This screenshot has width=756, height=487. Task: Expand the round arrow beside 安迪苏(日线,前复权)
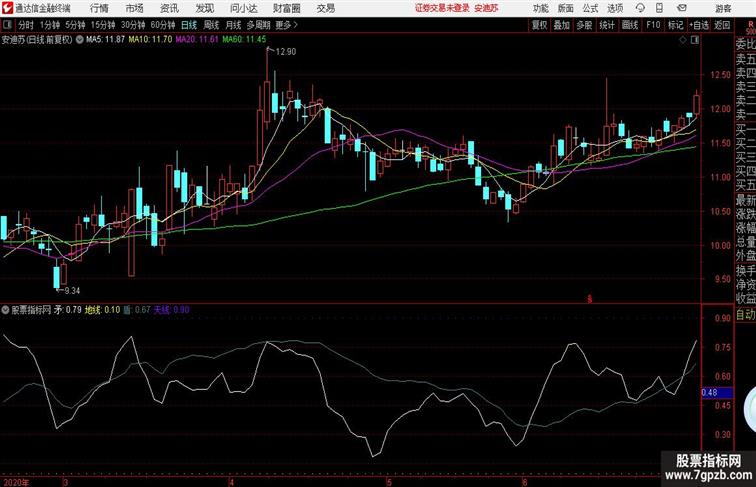point(80,40)
